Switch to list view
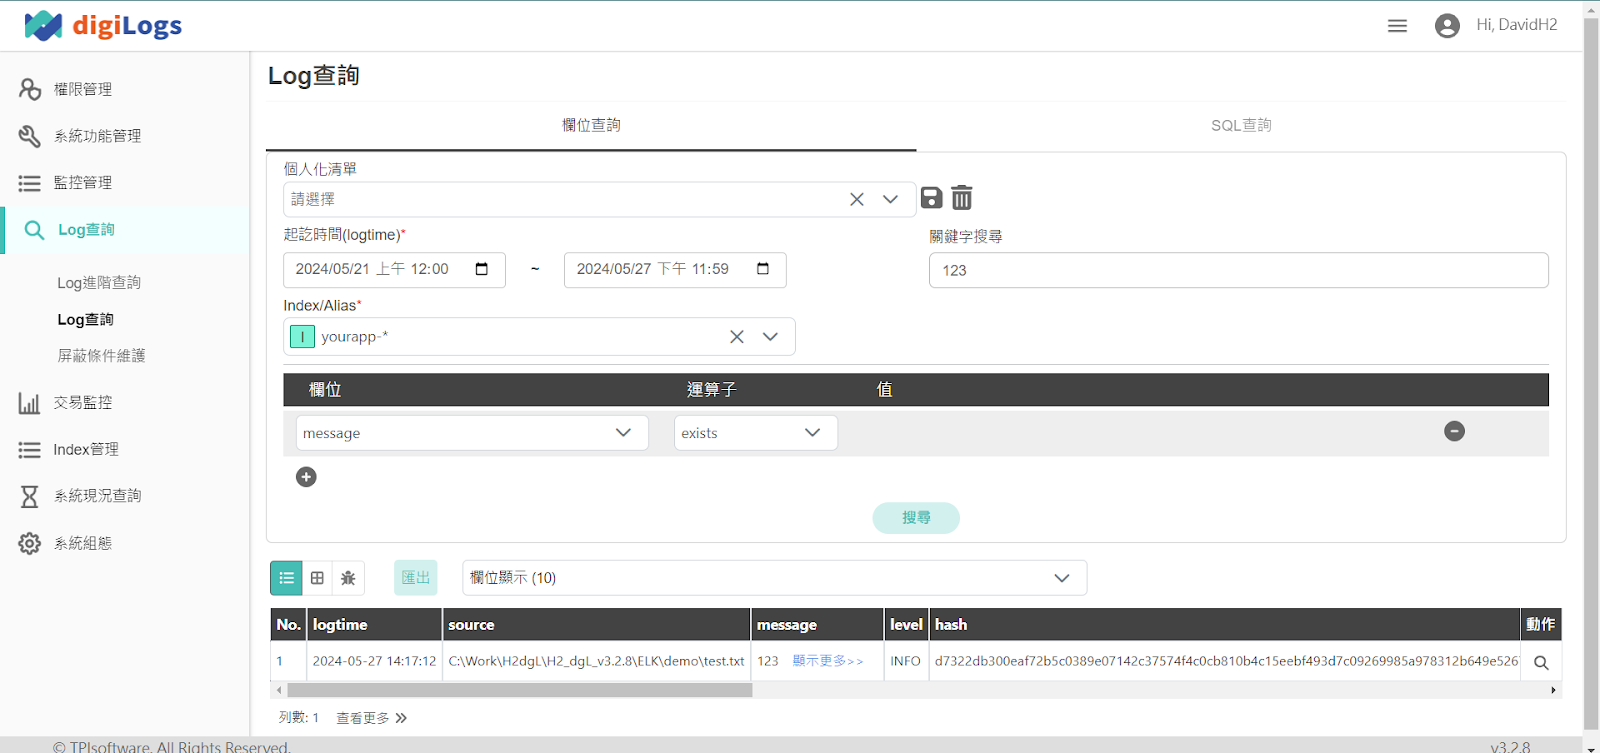1600x753 pixels. click(286, 578)
